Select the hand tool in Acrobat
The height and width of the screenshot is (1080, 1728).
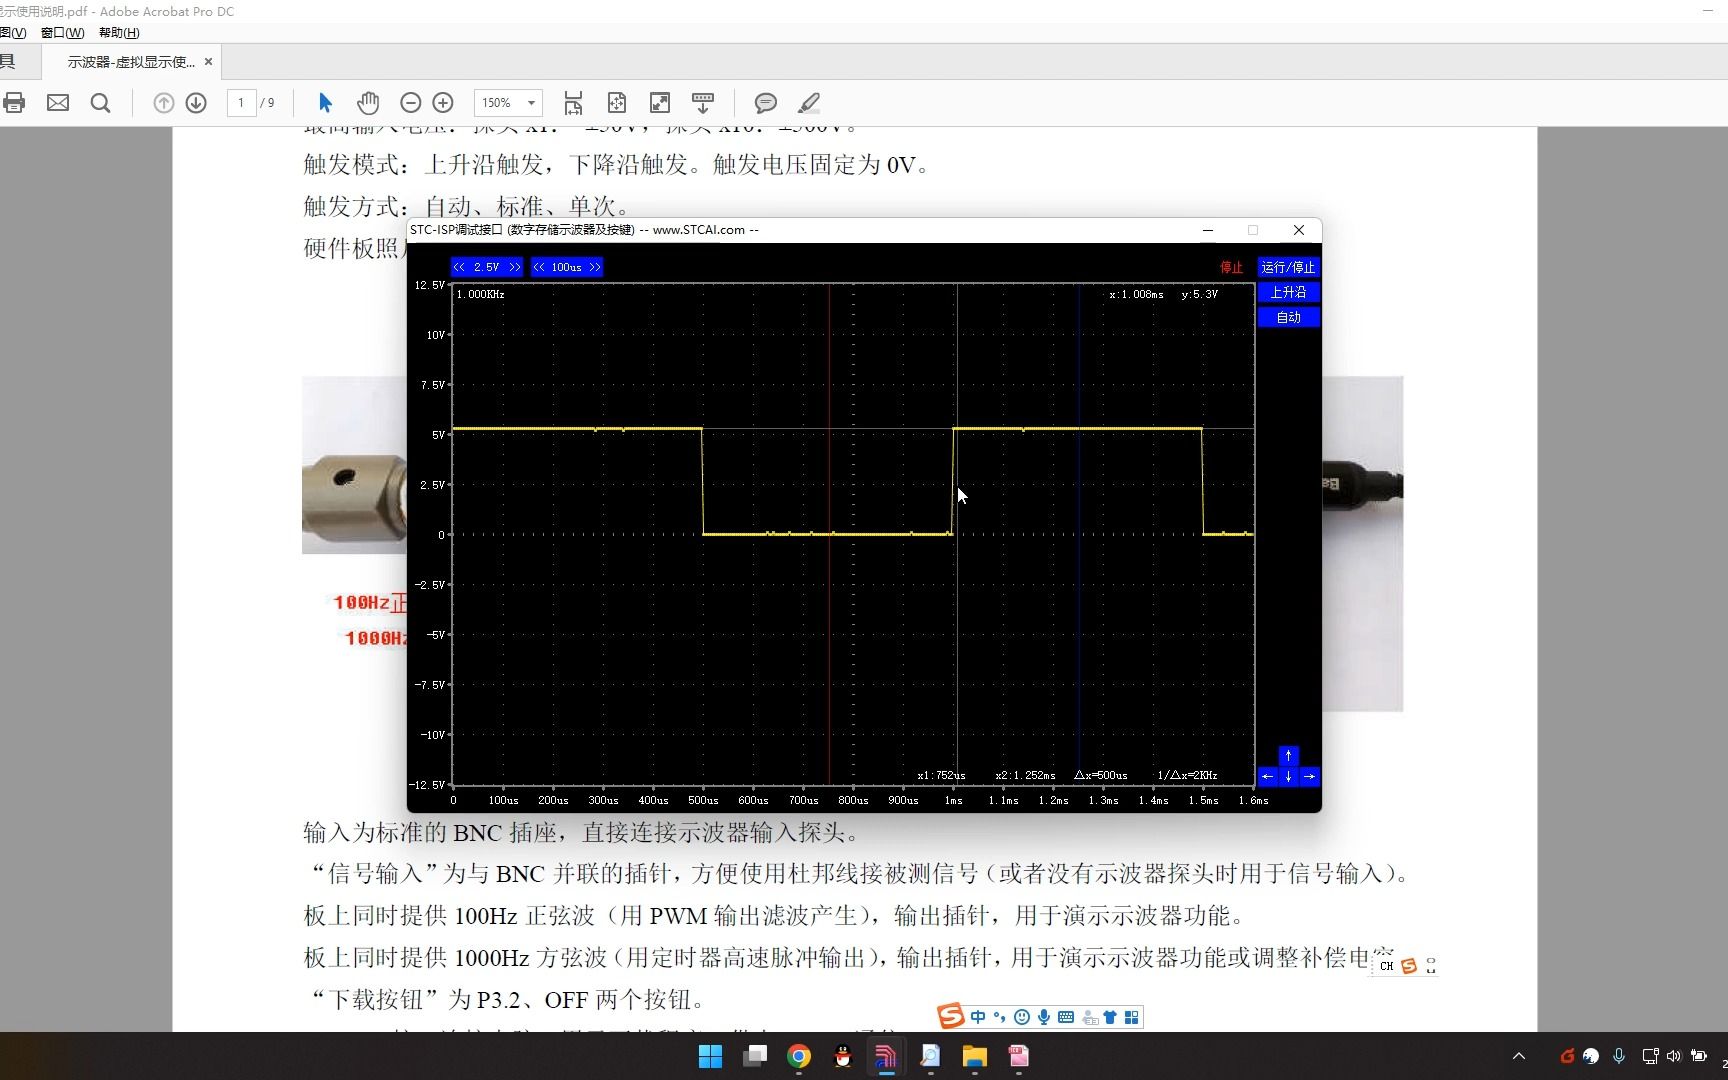coord(368,102)
